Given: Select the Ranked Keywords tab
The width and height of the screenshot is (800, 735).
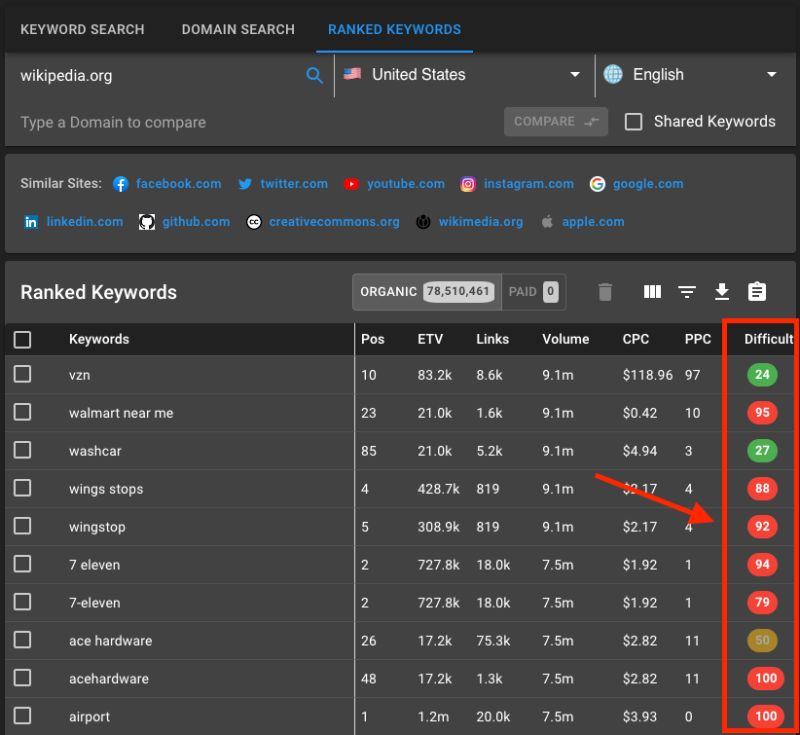Looking at the screenshot, I should (394, 30).
